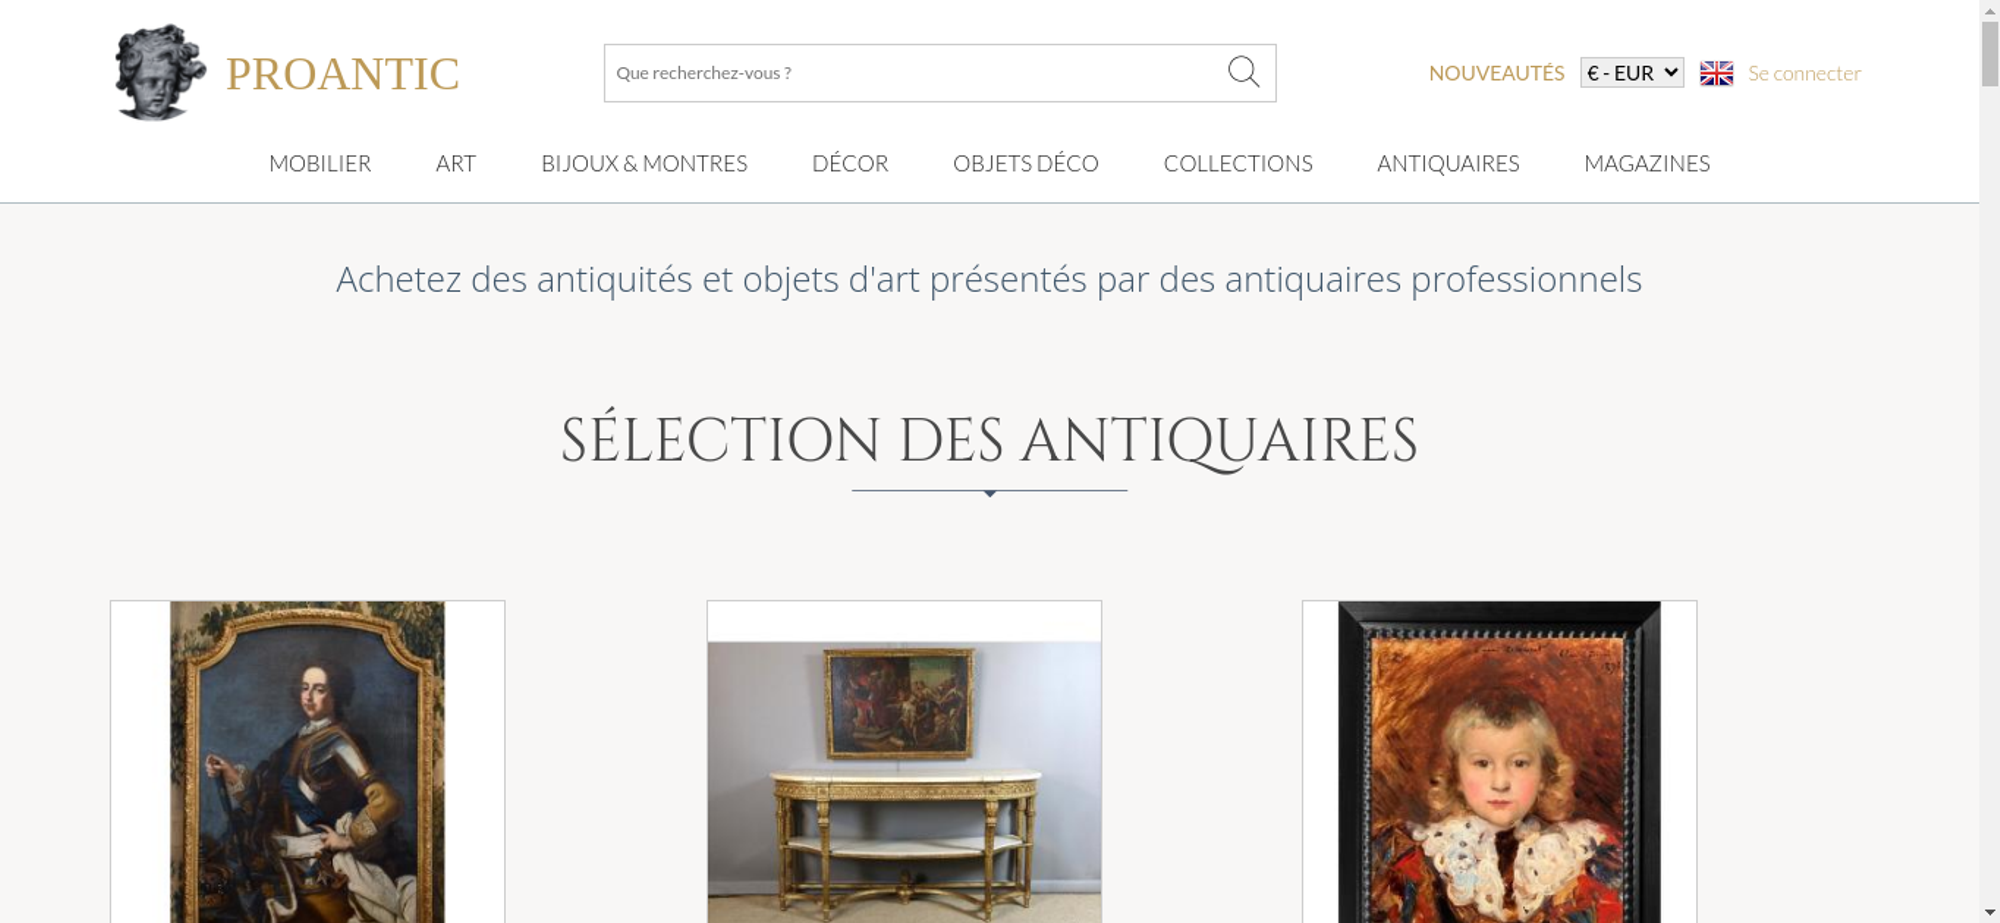The width and height of the screenshot is (2000, 923).
Task: Go to the OBJETS DÉCO menu
Action: (1026, 163)
